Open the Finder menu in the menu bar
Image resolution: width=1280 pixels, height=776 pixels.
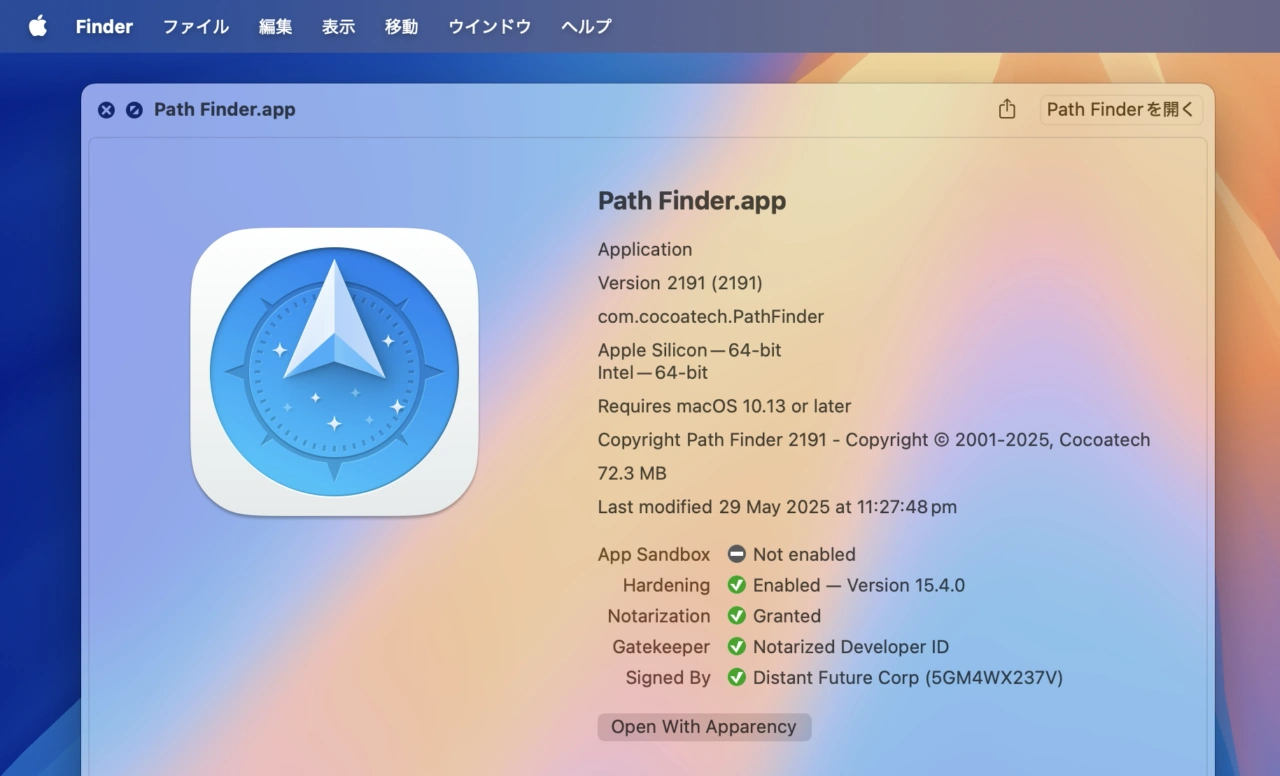(104, 26)
